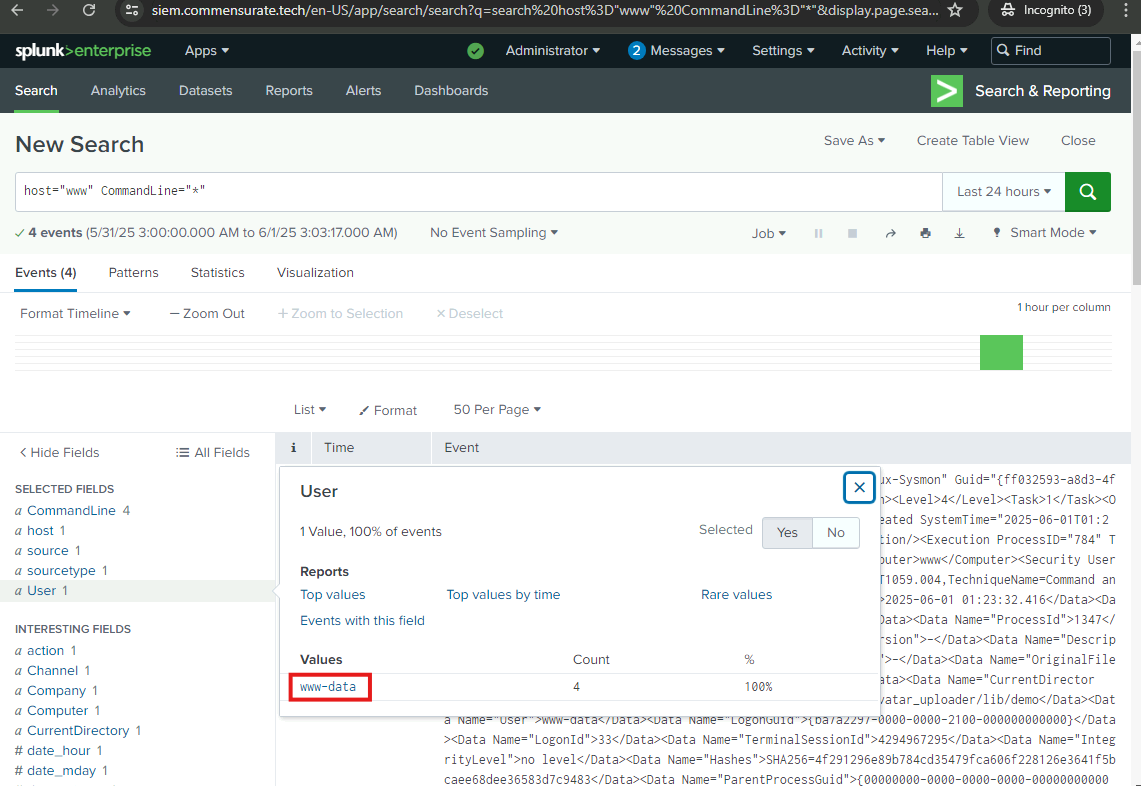Image resolution: width=1141 pixels, height=786 pixels.
Task: Open the Last 24 hours time picker
Action: click(x=1003, y=191)
